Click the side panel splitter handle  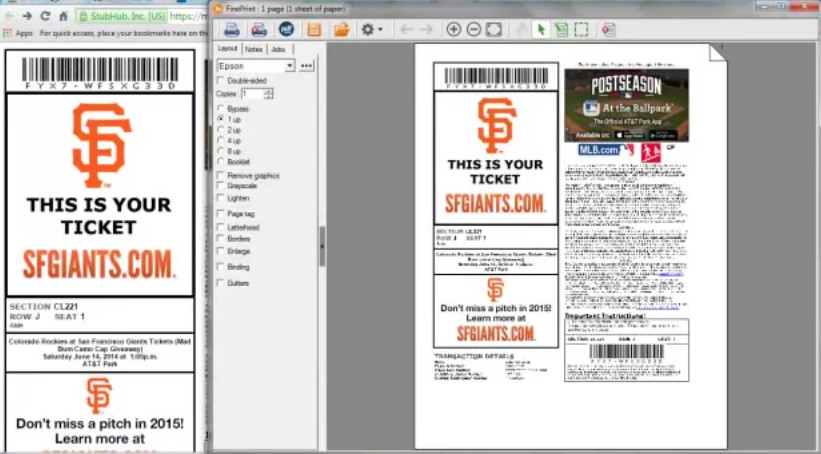[322, 246]
